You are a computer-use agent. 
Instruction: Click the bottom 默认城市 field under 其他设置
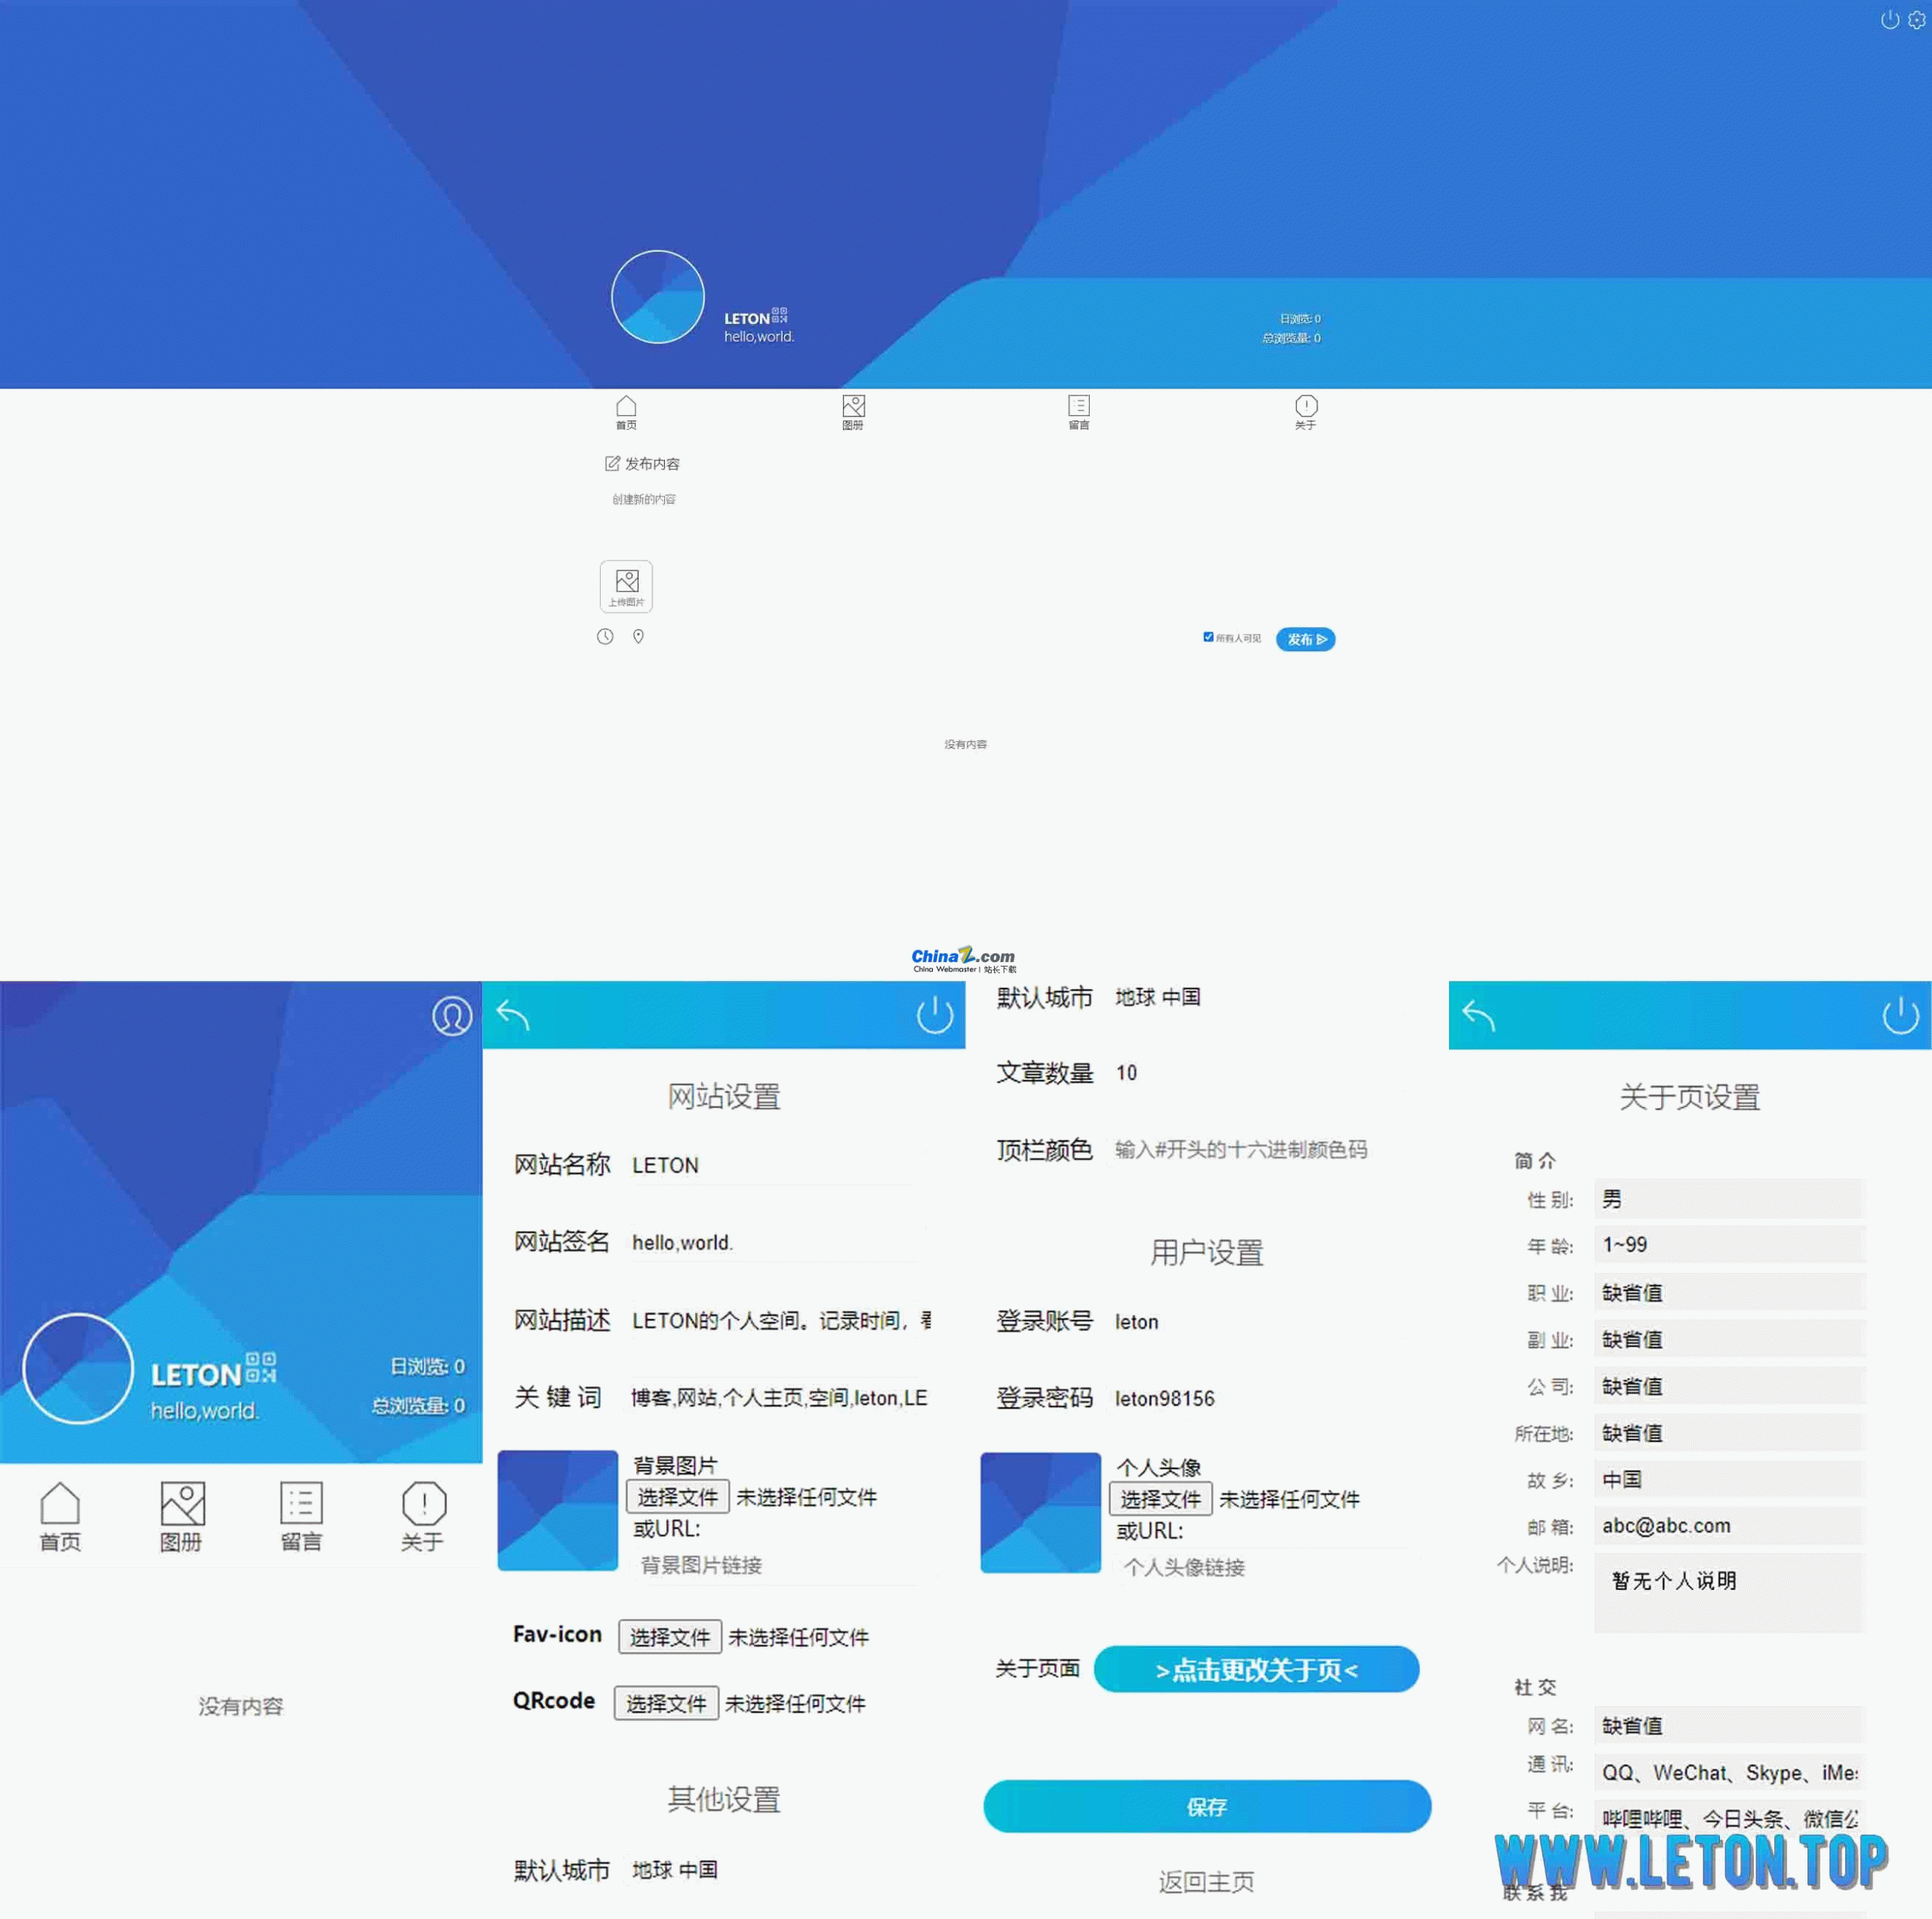tap(779, 1870)
